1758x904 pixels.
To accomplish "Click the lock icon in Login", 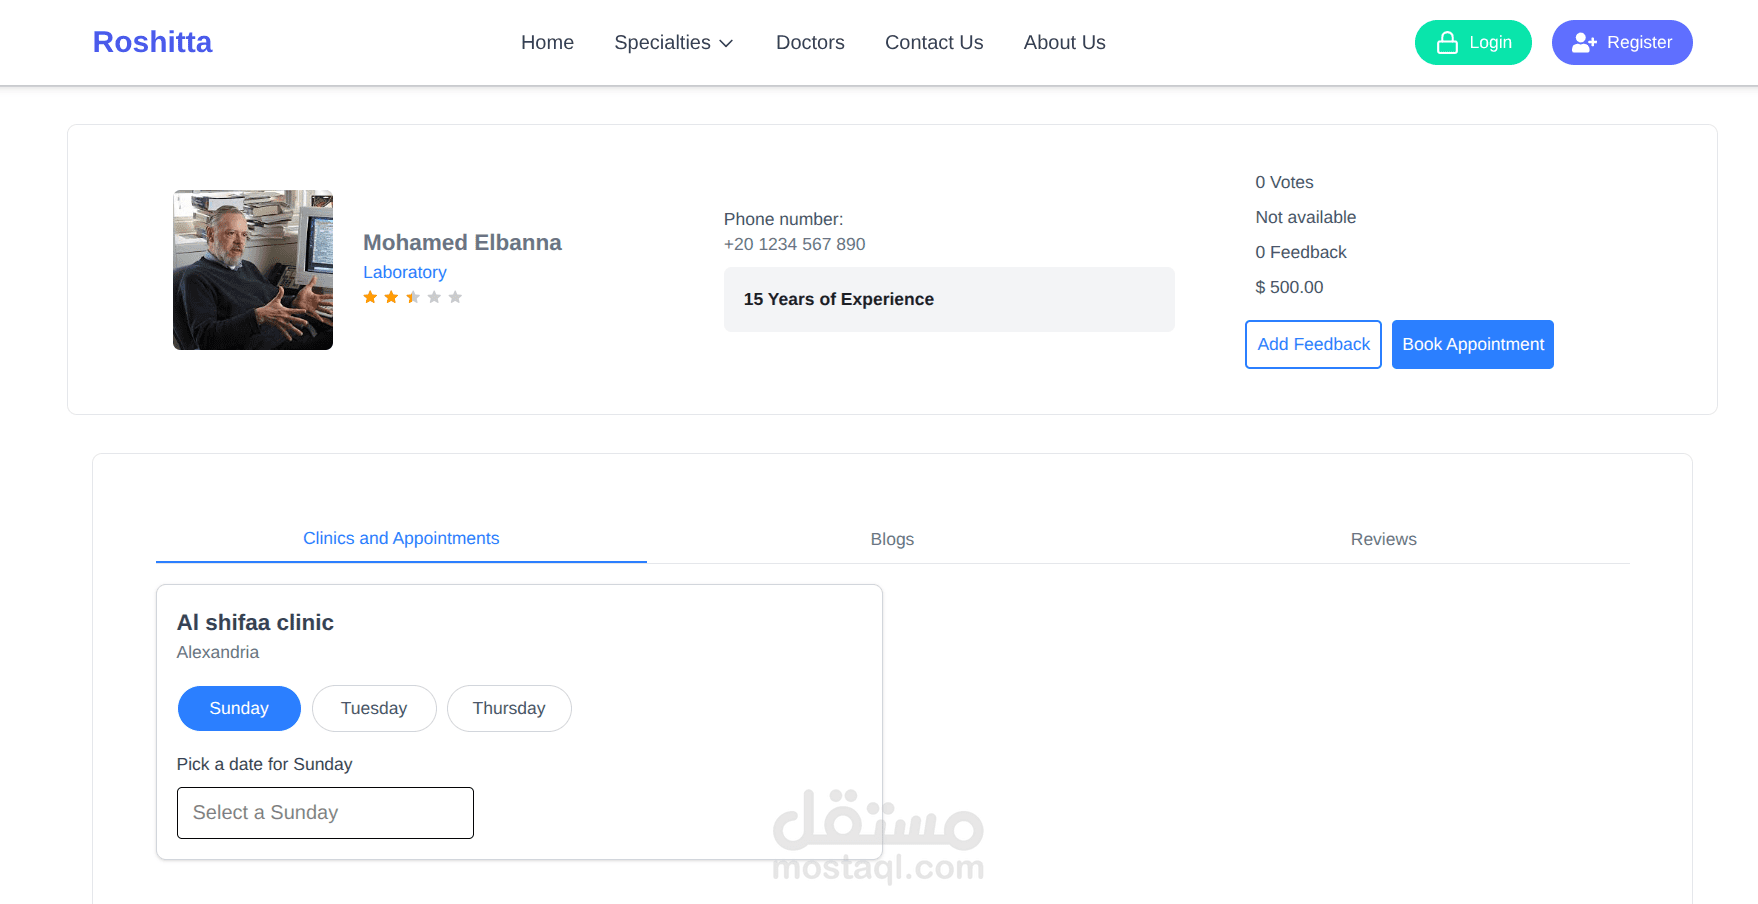I will tap(1447, 42).
